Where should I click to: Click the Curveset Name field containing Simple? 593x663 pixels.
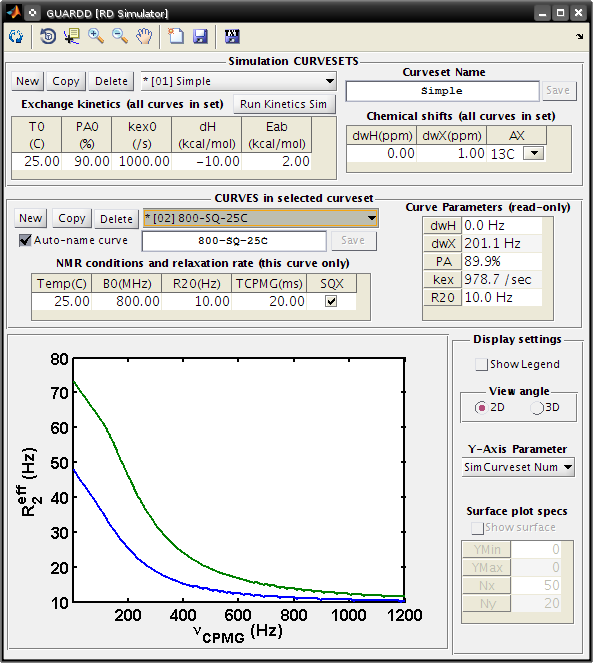click(442, 91)
